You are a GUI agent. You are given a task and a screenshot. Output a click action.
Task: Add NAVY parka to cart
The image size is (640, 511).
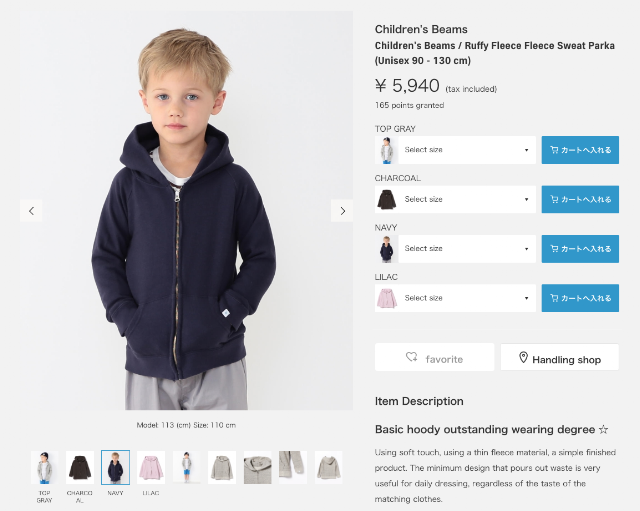[x=580, y=248]
